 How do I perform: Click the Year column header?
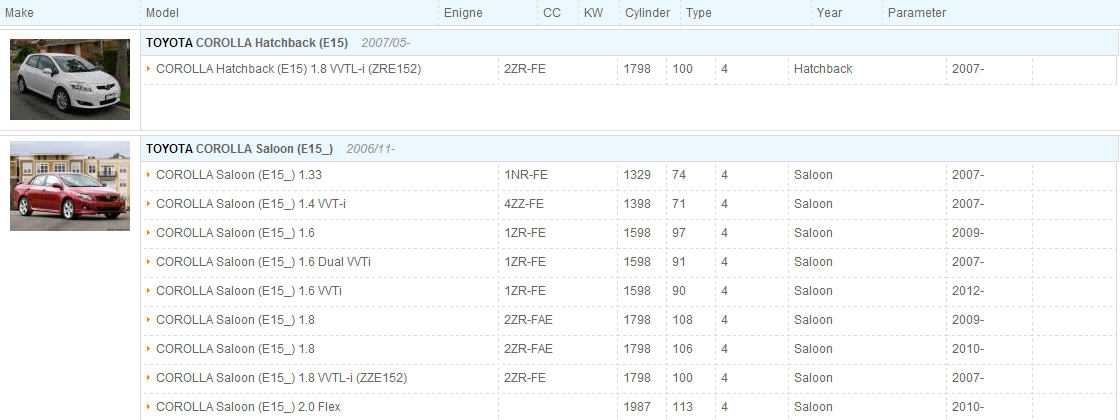click(829, 13)
